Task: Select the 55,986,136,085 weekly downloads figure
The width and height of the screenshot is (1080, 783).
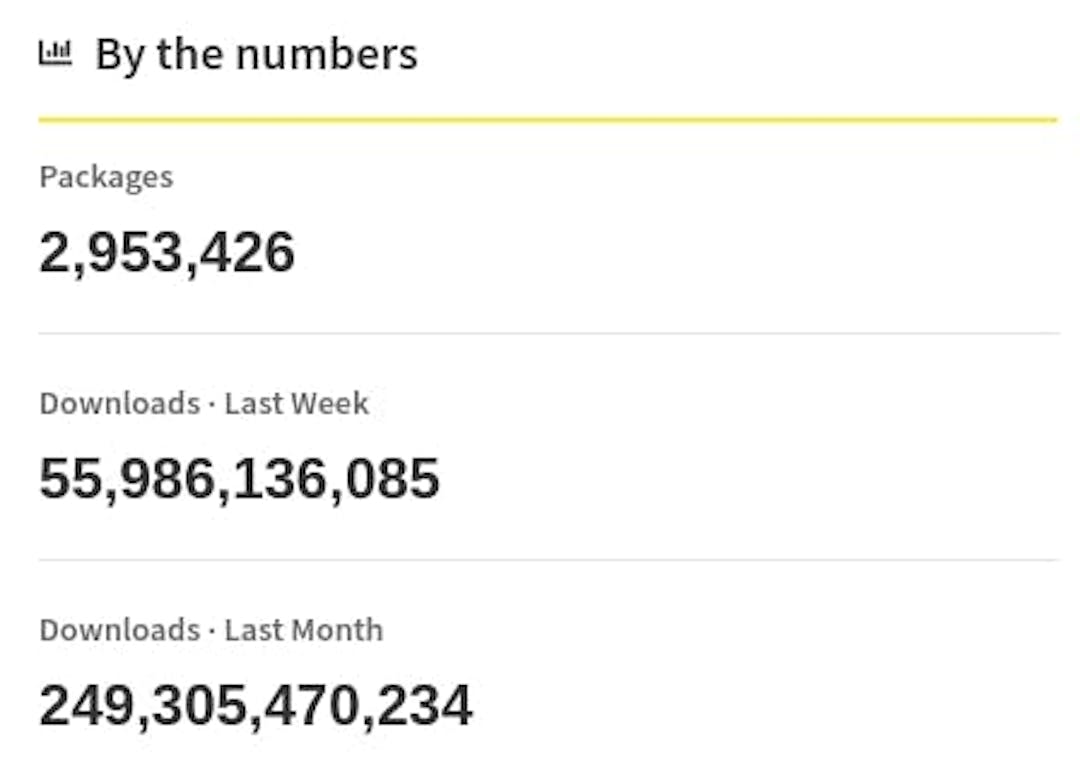Action: [x=239, y=479]
